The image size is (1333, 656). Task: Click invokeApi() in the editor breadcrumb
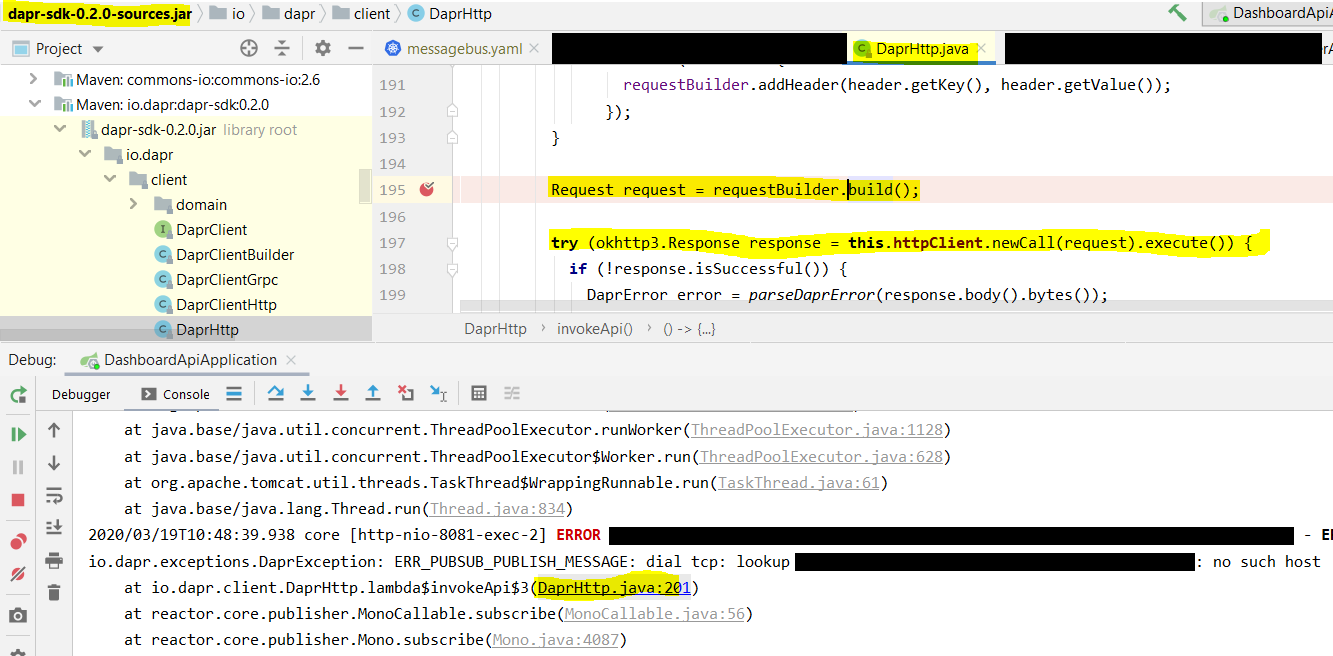594,327
